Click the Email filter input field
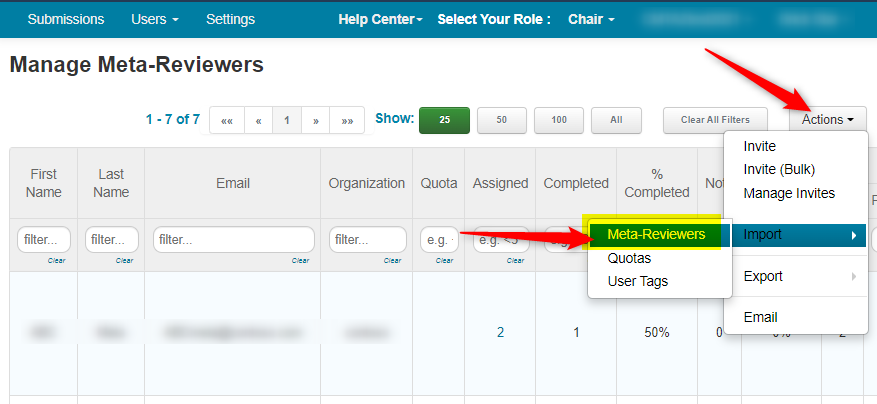This screenshot has height=404, width=877. point(232,240)
